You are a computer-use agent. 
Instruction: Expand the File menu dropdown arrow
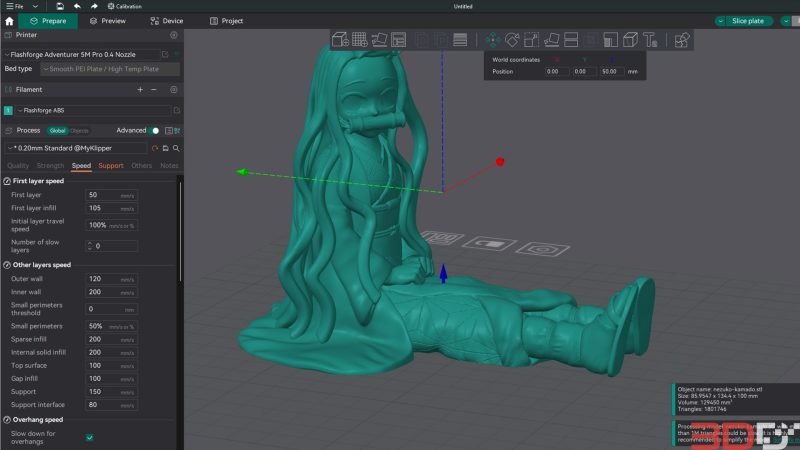click(35, 6)
